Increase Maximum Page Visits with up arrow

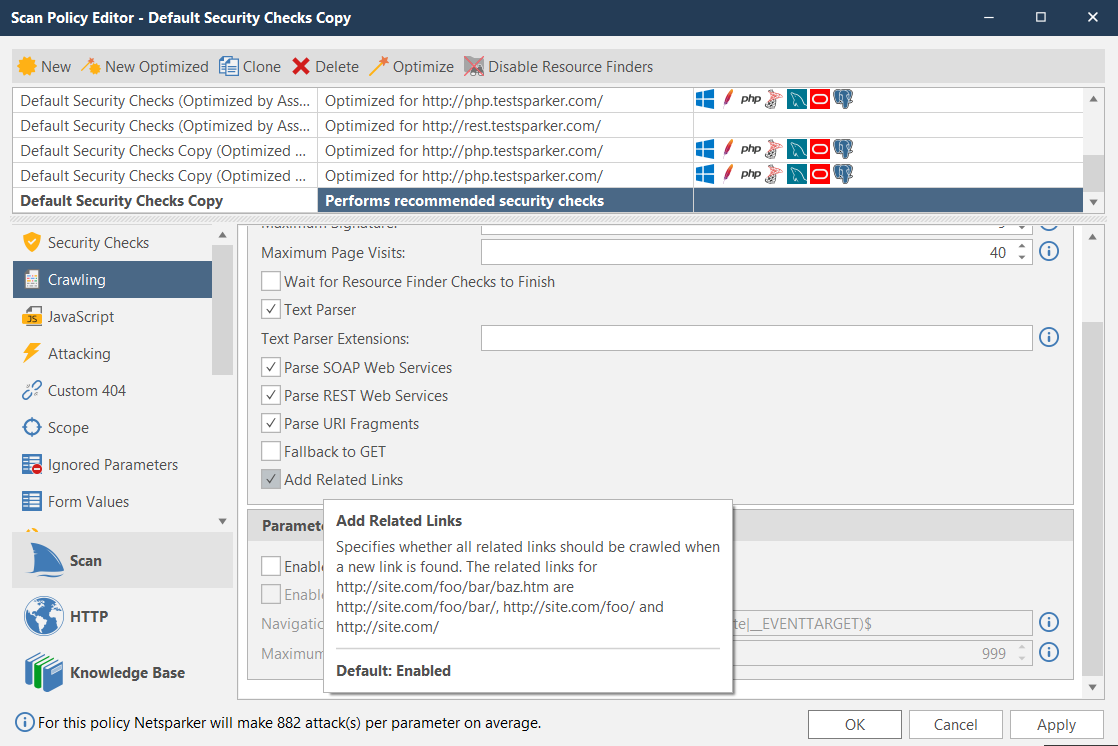[1021, 247]
